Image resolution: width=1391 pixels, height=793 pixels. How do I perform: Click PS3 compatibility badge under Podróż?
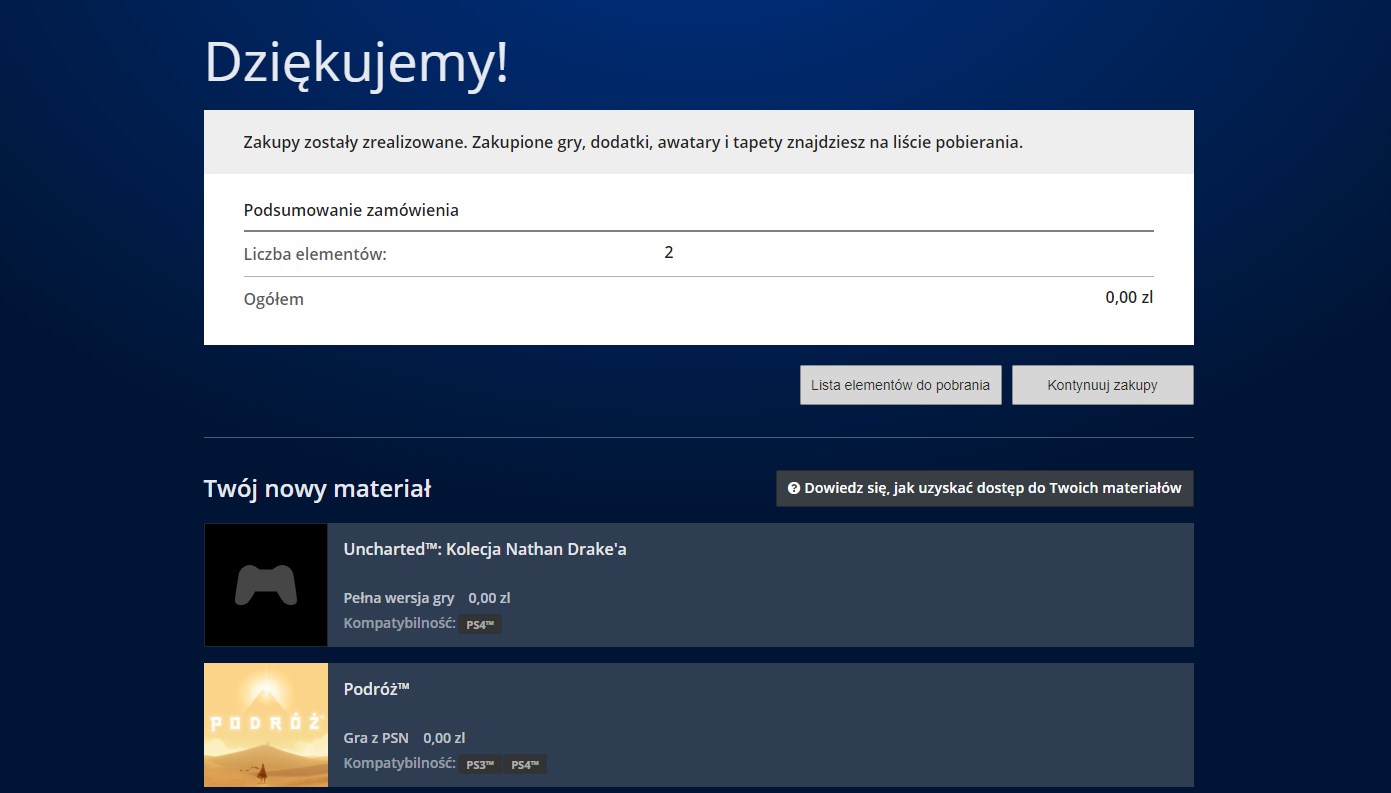(x=481, y=765)
